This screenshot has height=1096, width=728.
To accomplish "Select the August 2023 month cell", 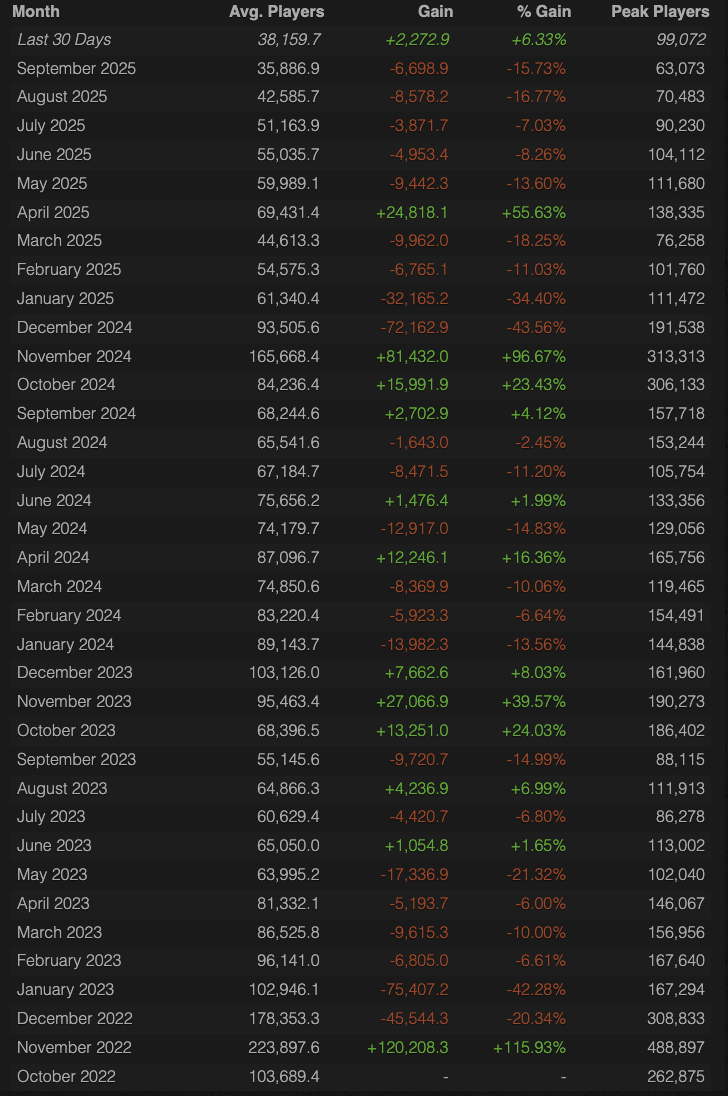I will [62, 788].
